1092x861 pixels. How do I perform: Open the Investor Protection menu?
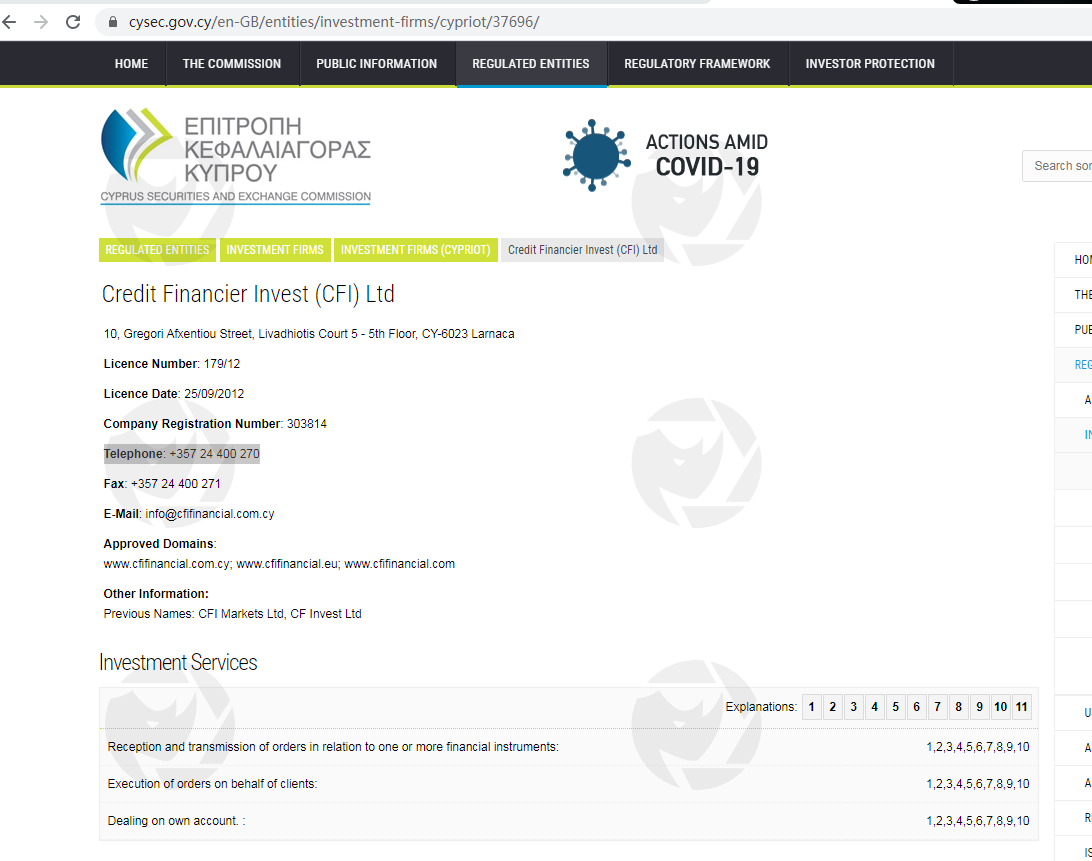click(870, 64)
